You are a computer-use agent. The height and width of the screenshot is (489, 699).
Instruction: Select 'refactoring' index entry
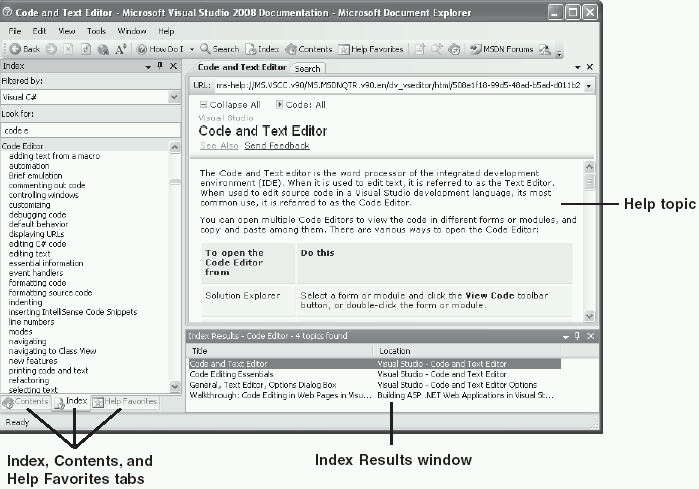click(29, 380)
